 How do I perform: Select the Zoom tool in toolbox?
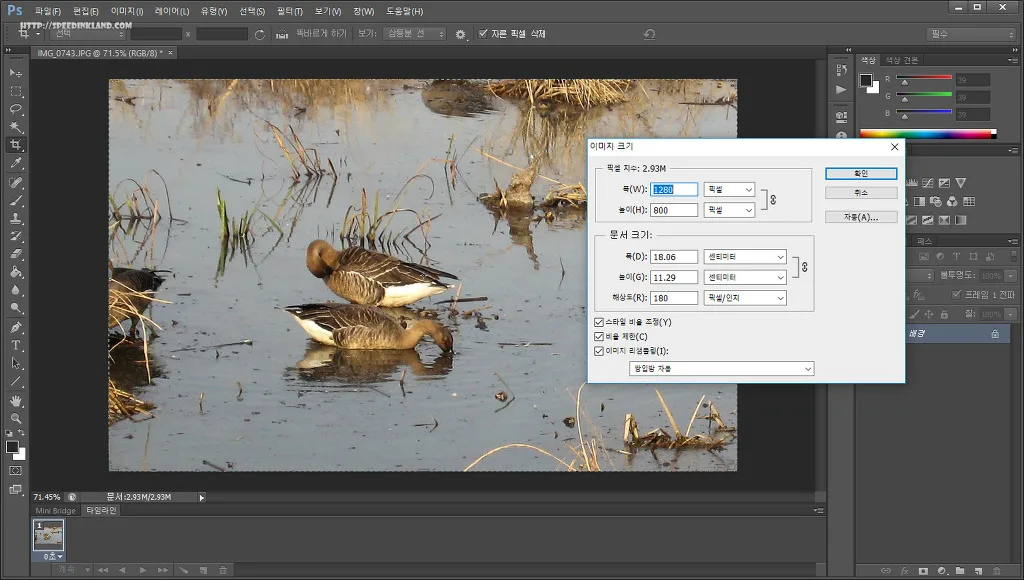pyautogui.click(x=16, y=418)
